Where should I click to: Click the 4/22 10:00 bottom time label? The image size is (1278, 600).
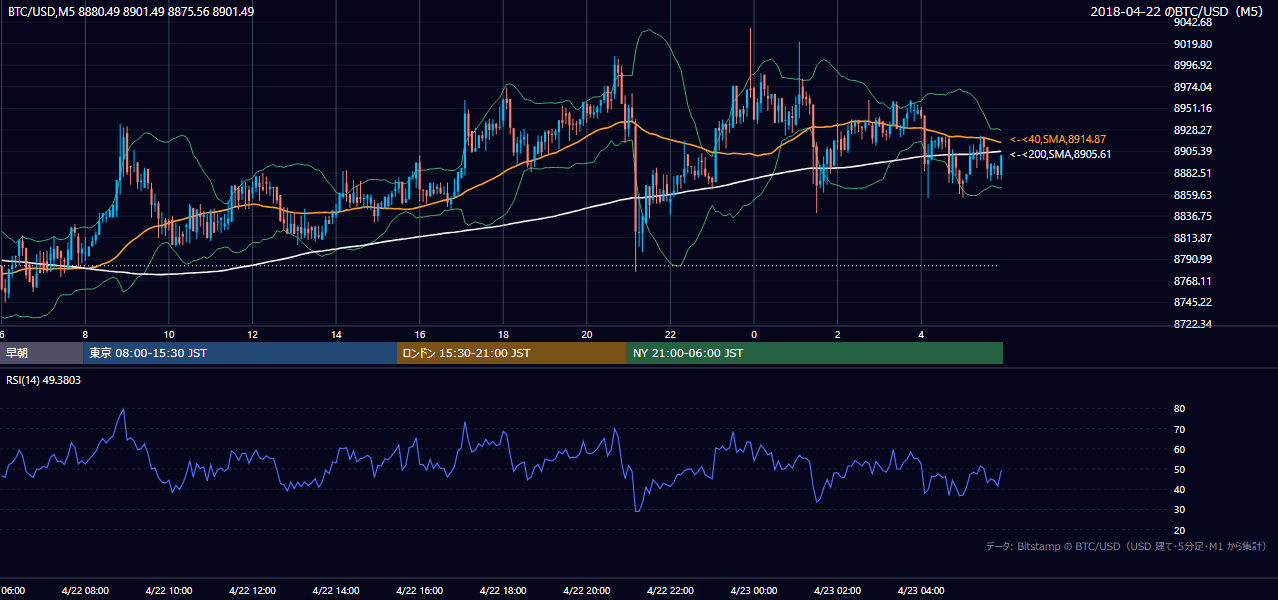[x=168, y=591]
